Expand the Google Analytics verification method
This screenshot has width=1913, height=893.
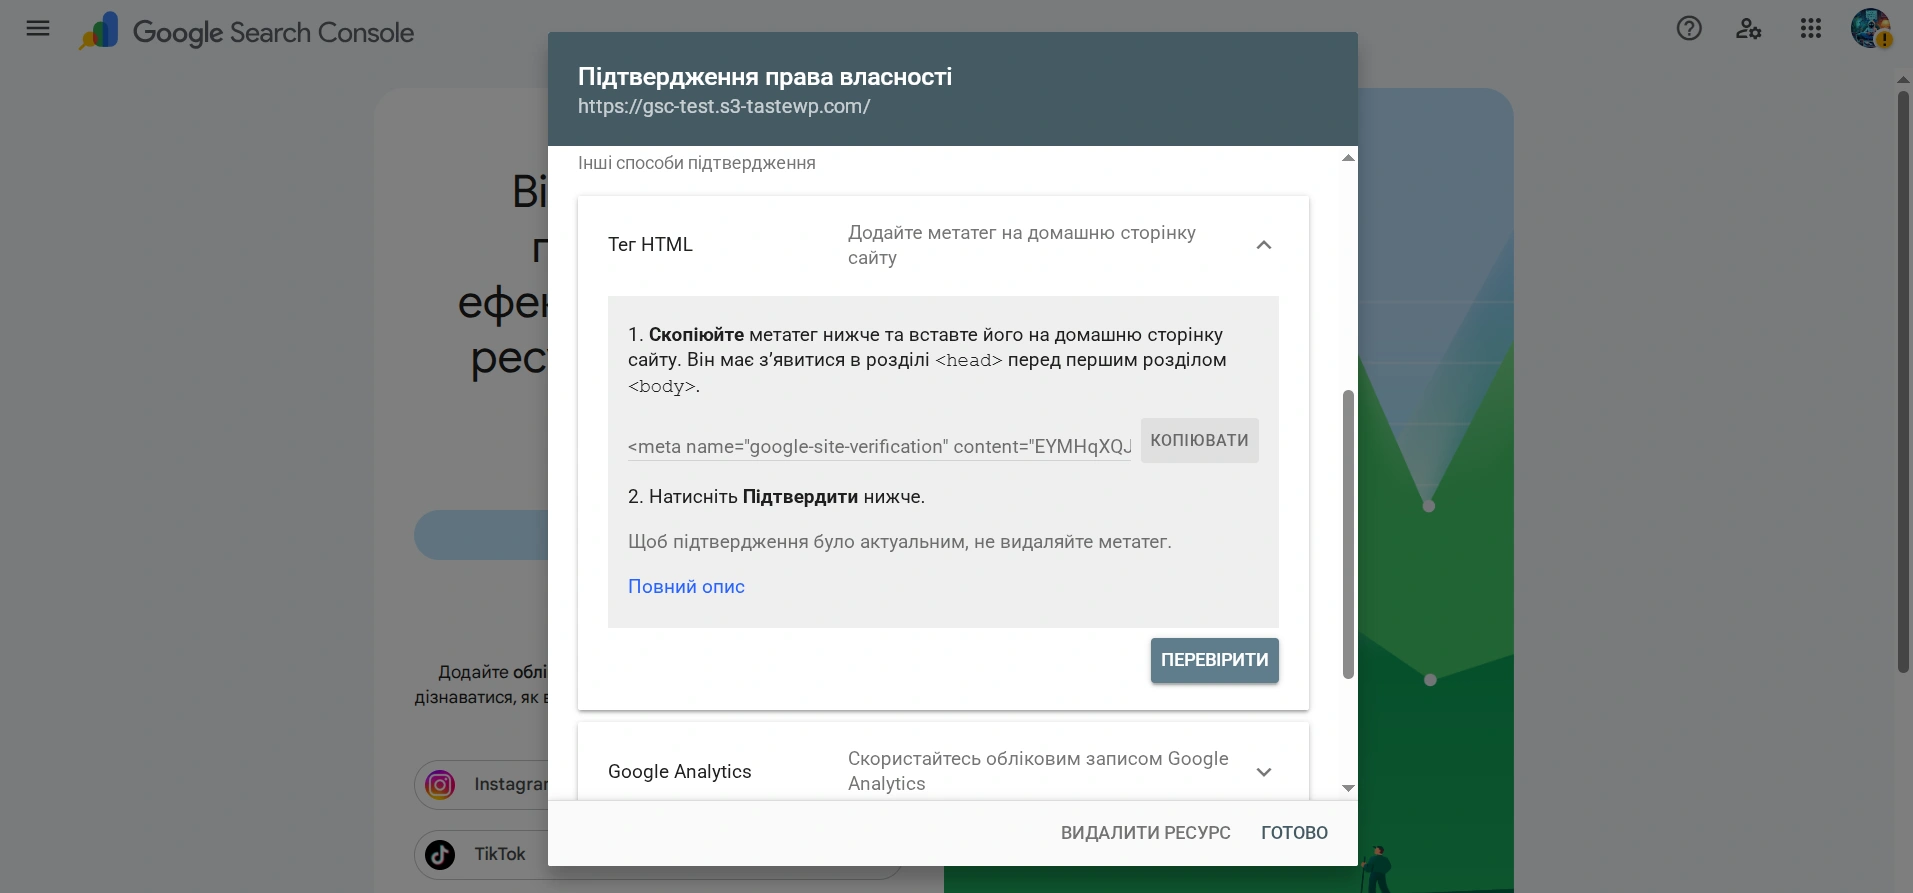tap(1264, 772)
